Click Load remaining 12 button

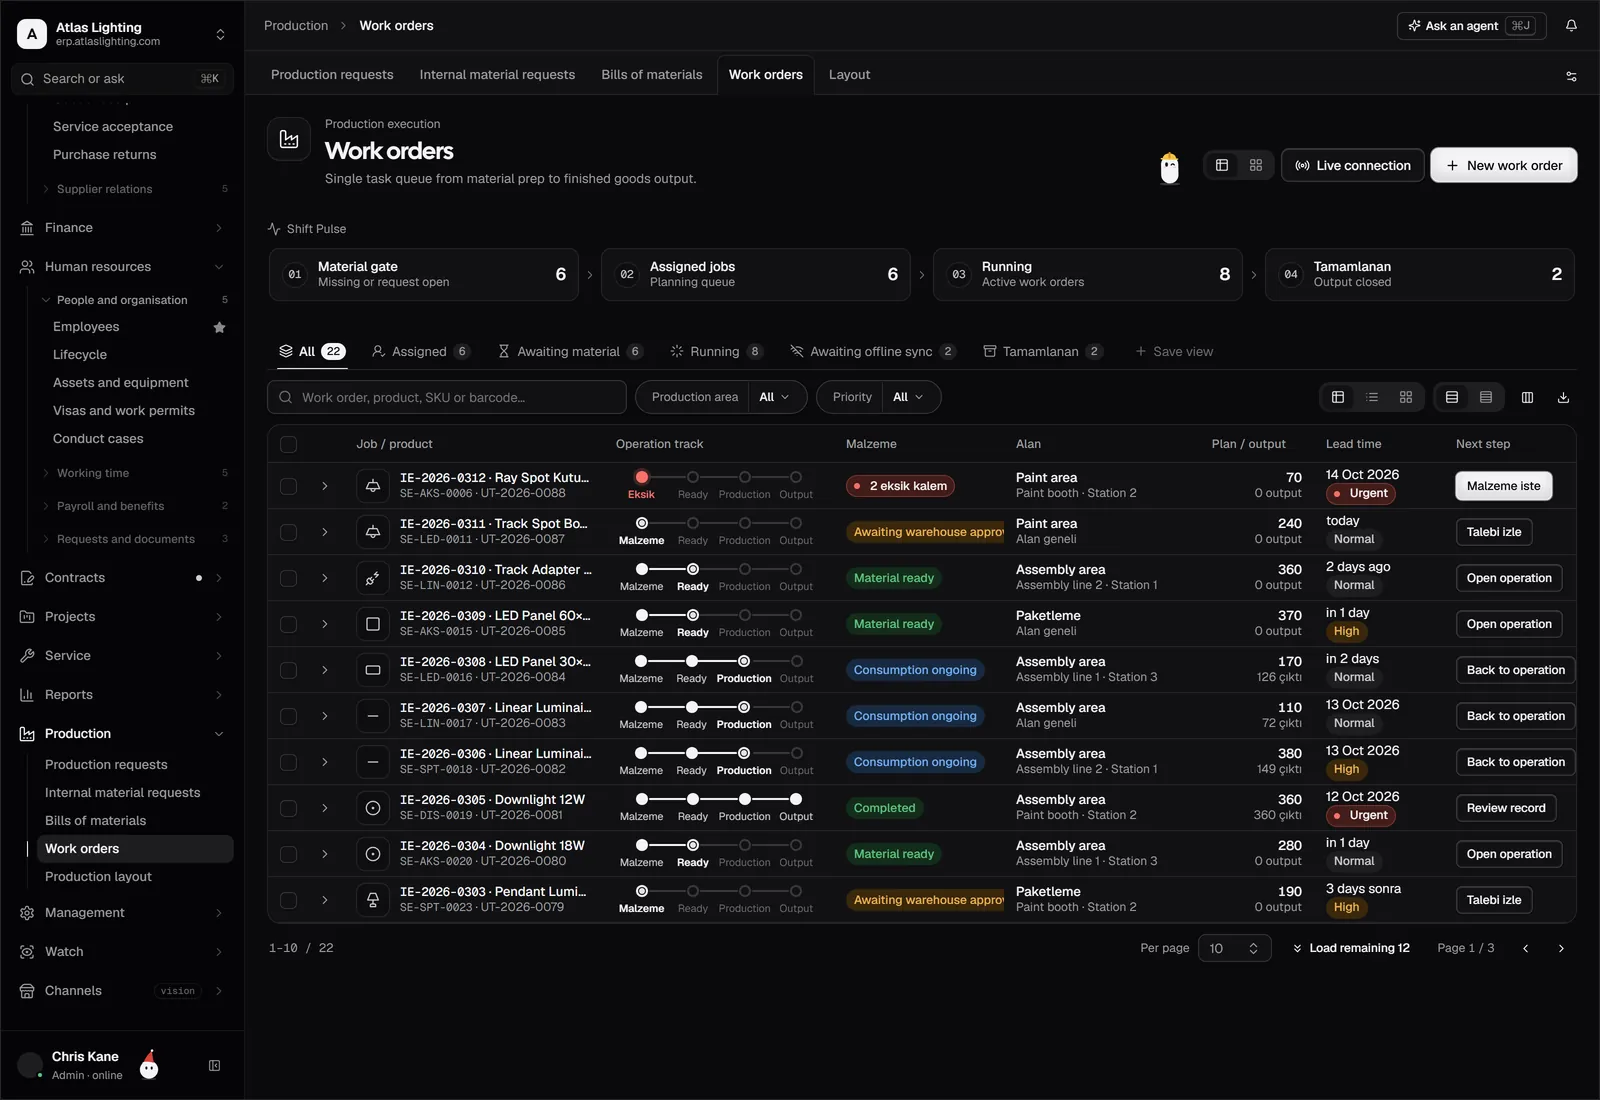click(1351, 948)
